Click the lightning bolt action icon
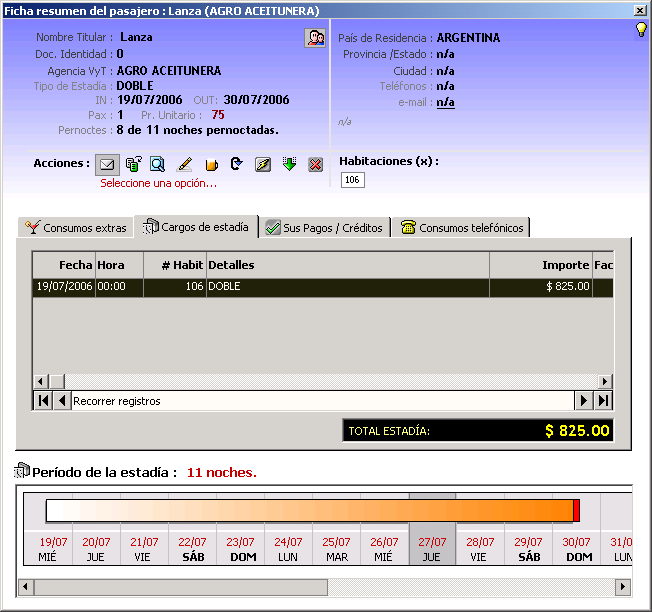 pyautogui.click(x=263, y=164)
